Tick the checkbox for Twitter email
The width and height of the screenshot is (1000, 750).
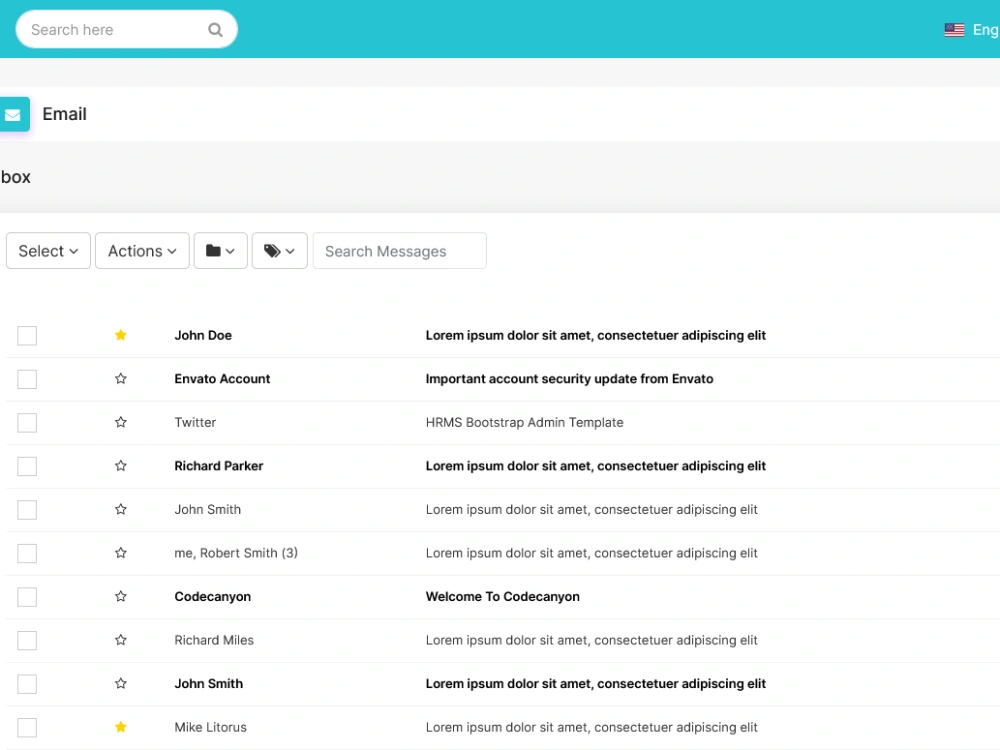(27, 422)
